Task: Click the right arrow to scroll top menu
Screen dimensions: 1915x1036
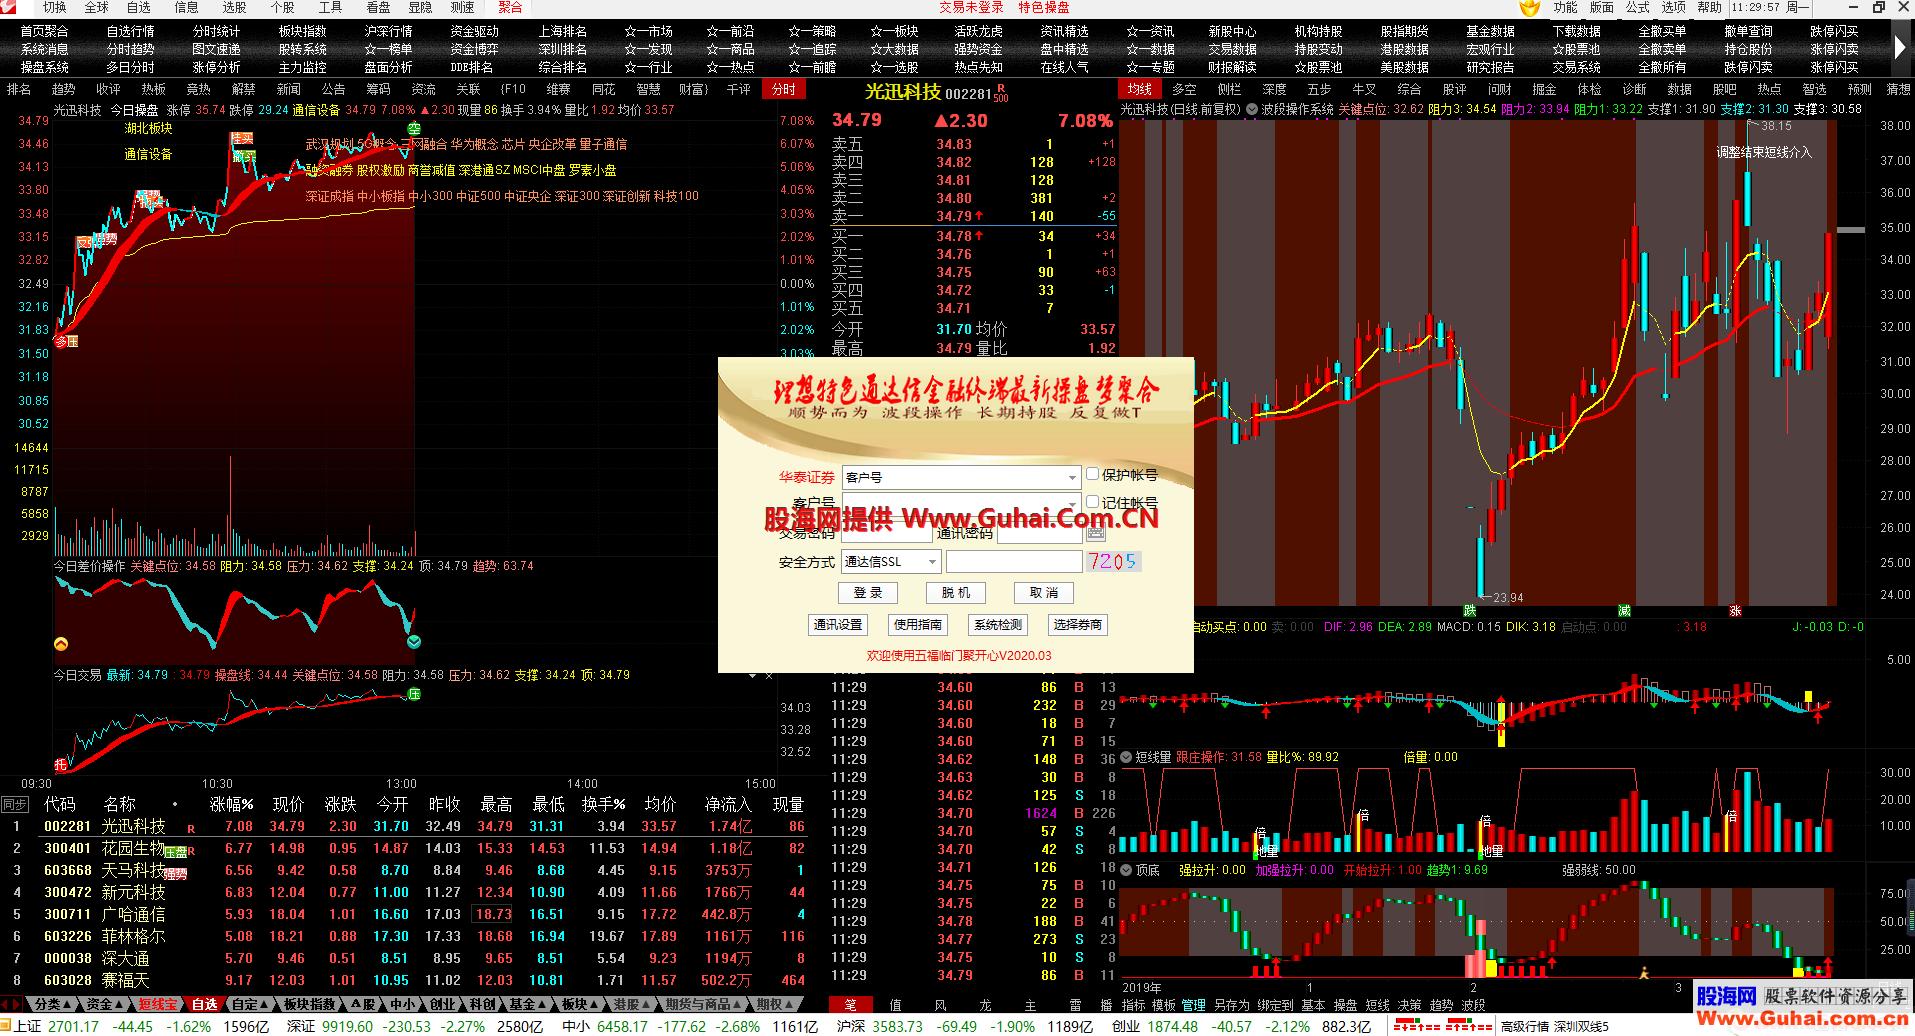Action: 1901,48
